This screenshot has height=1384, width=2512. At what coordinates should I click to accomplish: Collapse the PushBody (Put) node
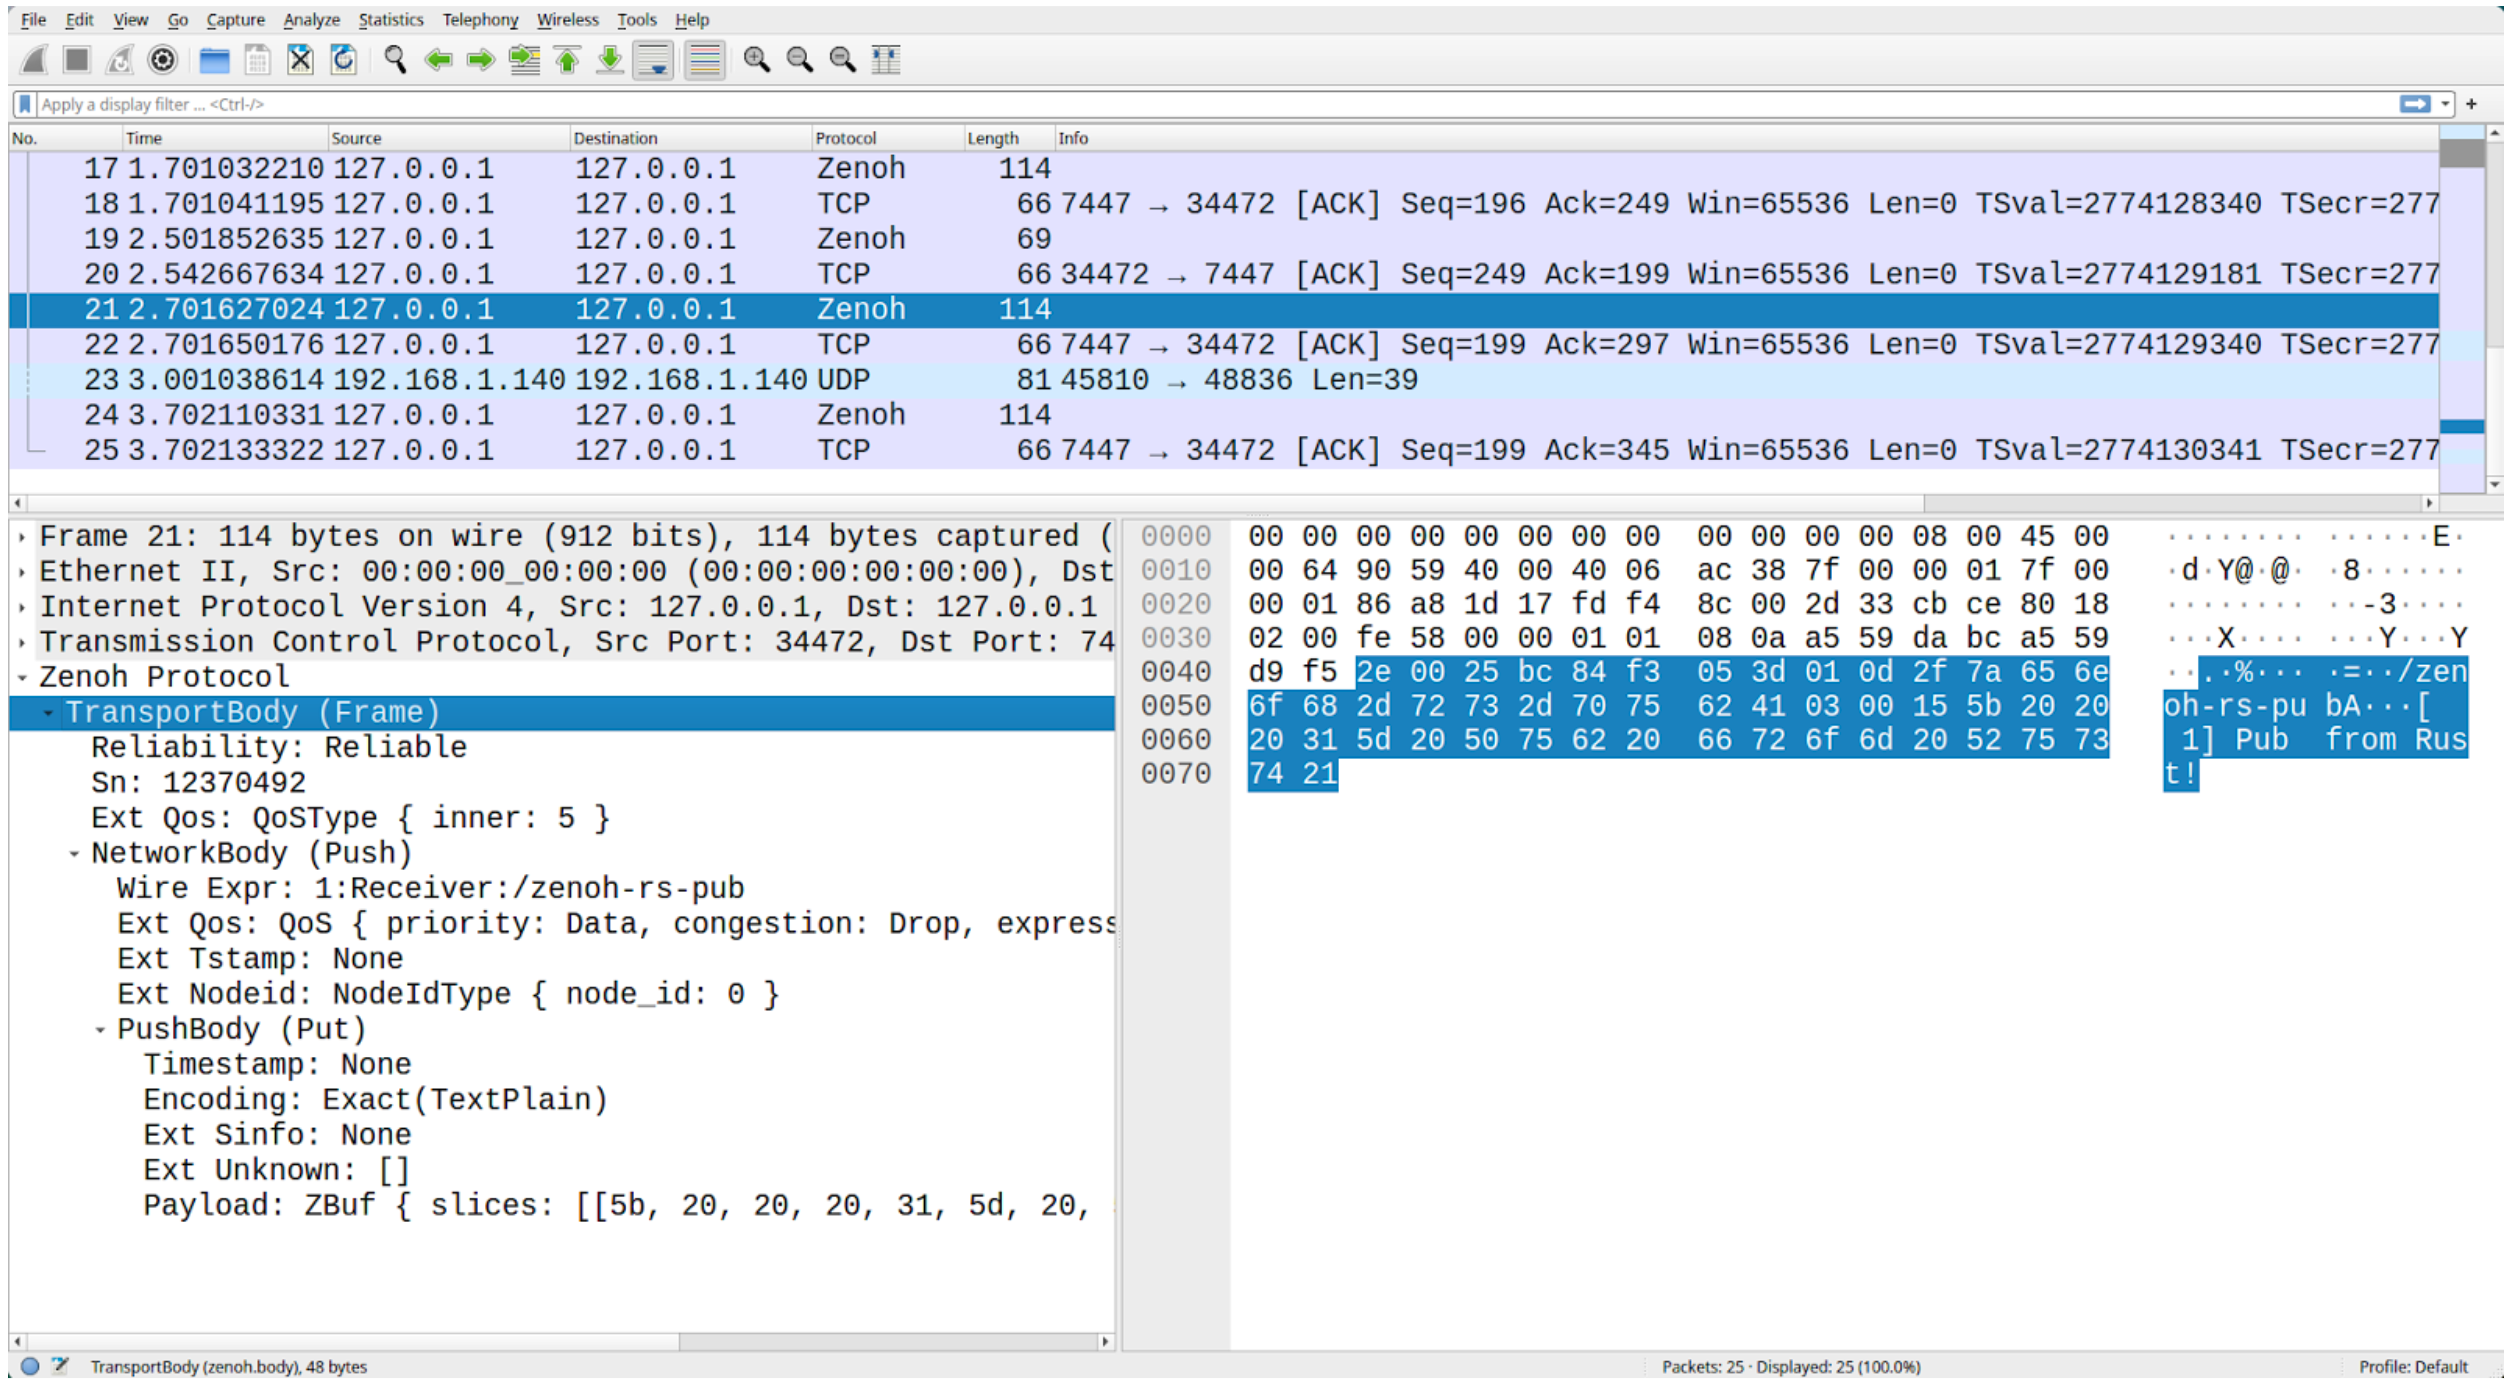tap(100, 1030)
